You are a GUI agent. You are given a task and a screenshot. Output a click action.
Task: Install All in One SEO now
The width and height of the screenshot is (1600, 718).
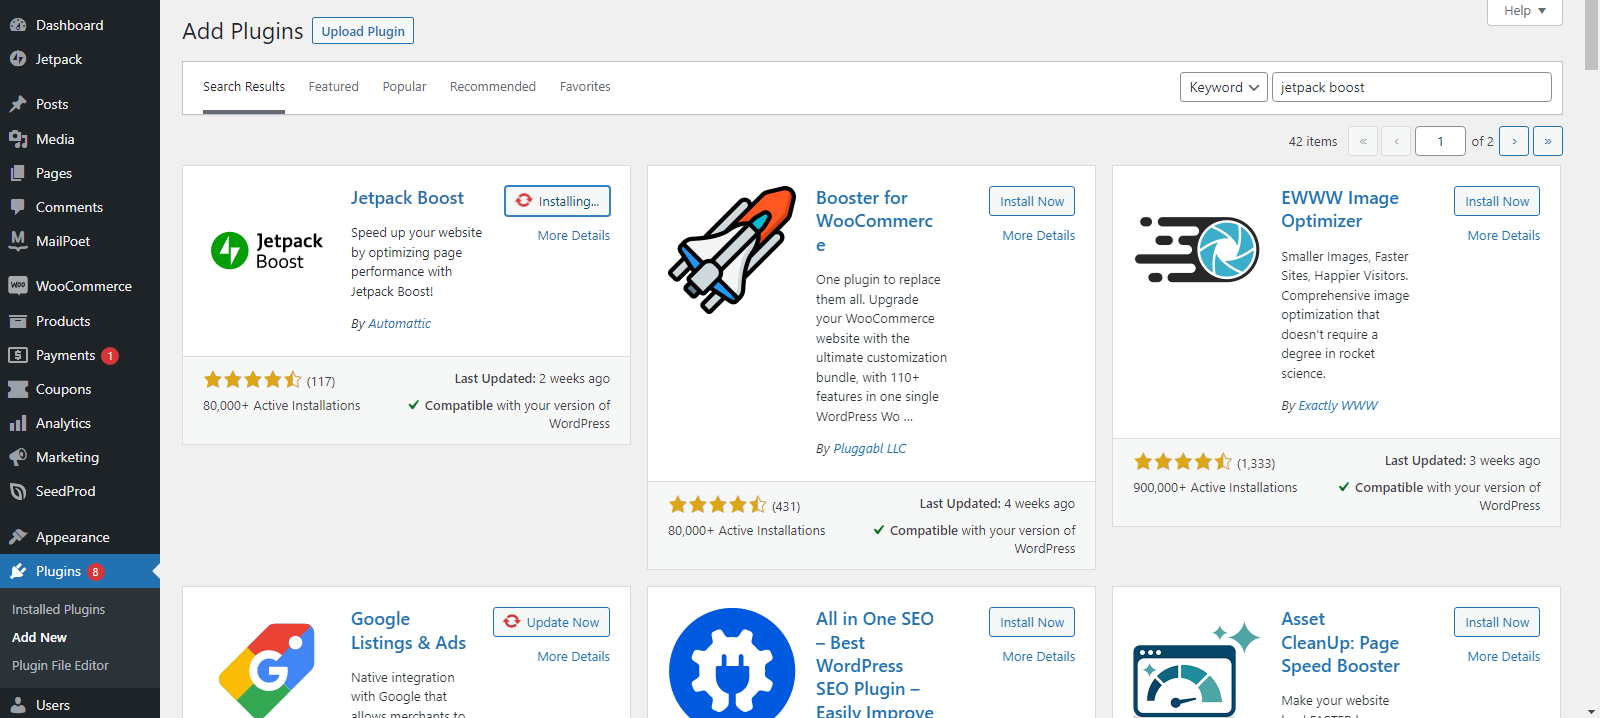click(1032, 622)
